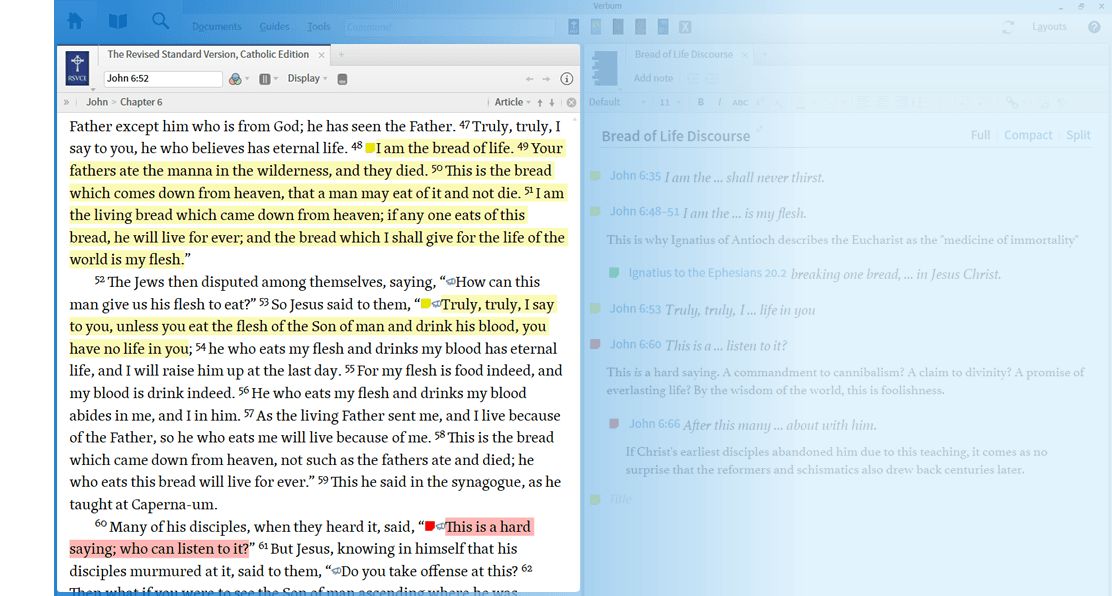Click the X shortcut icon in top bar
The width and height of the screenshot is (1112, 596).
click(x=685, y=27)
